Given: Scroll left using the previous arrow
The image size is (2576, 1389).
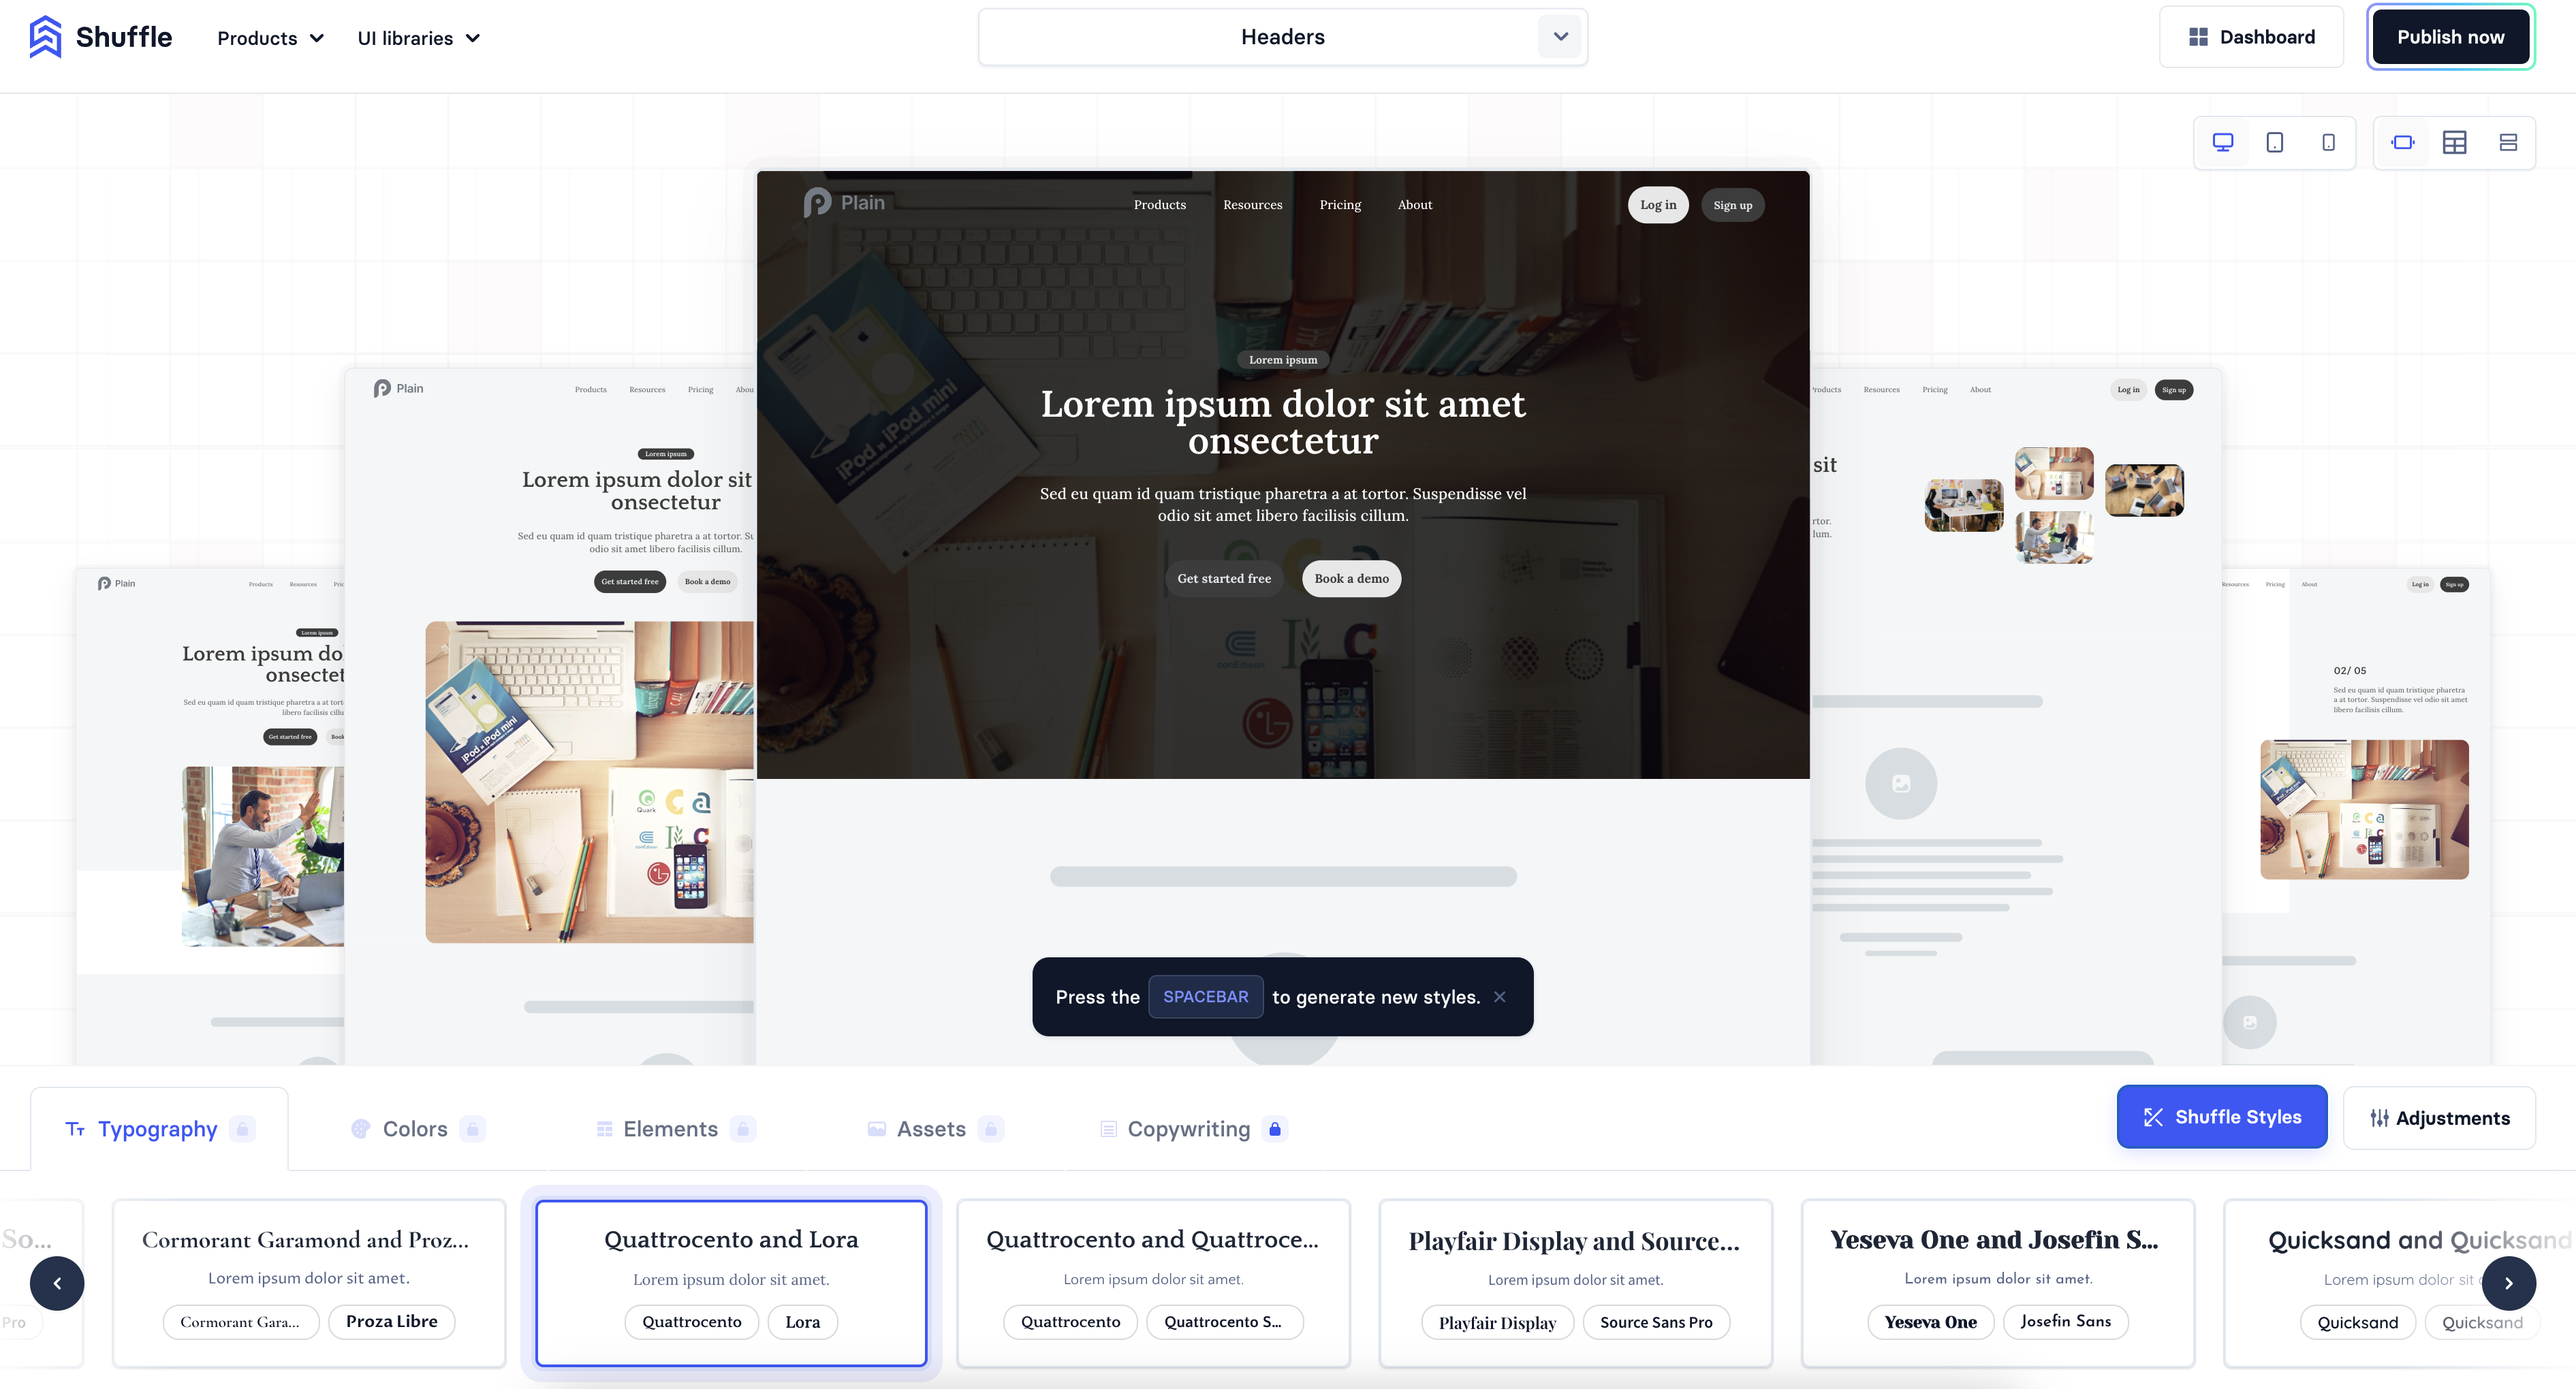Looking at the screenshot, I should pos(58,1283).
